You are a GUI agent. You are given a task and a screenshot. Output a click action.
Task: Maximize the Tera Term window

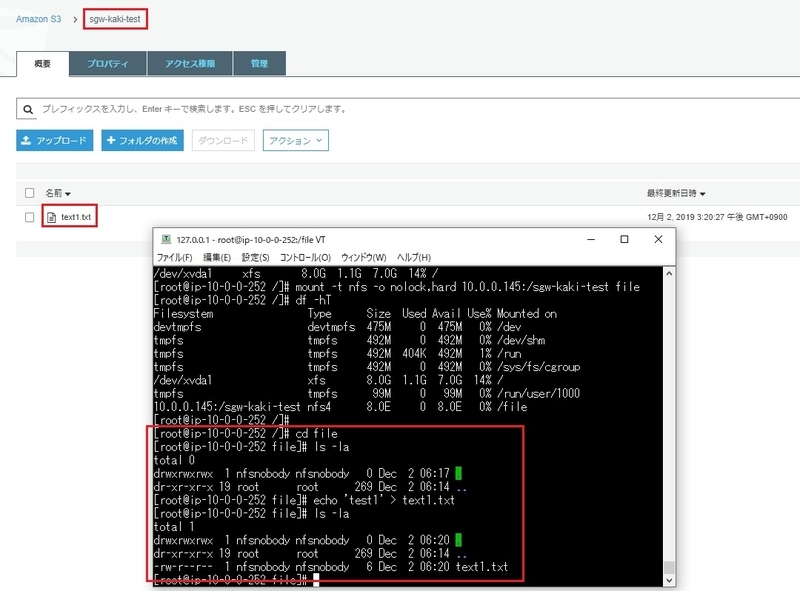click(x=624, y=239)
